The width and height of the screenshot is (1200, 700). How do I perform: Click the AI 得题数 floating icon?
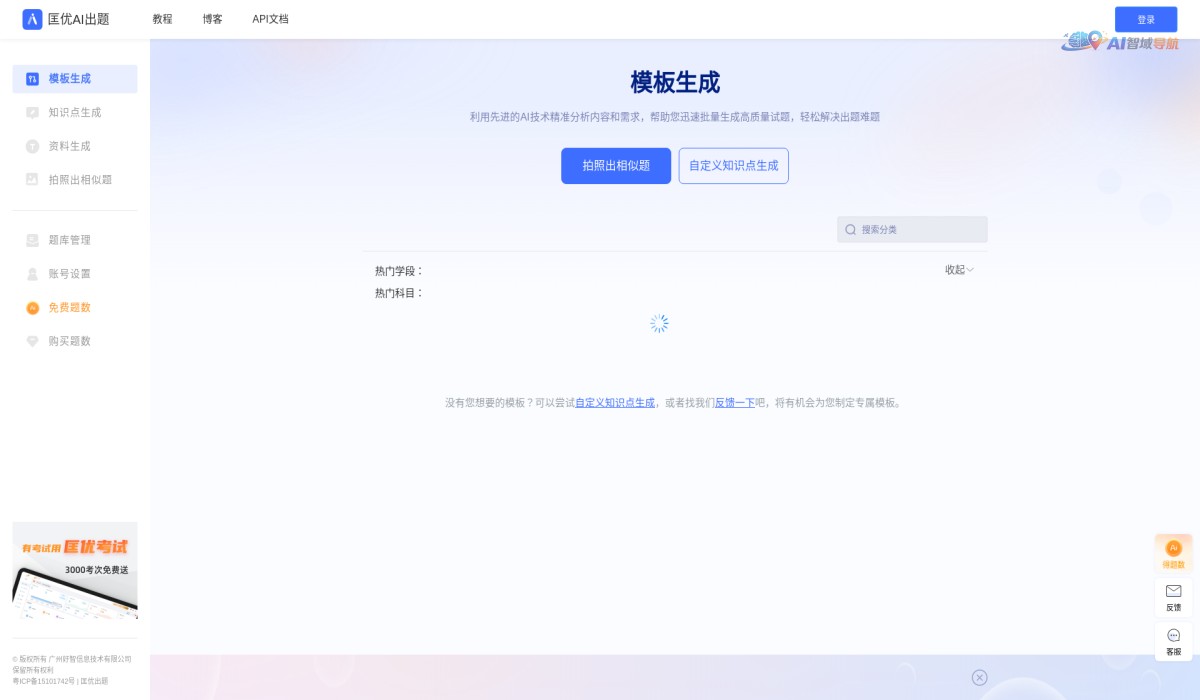coord(1172,549)
